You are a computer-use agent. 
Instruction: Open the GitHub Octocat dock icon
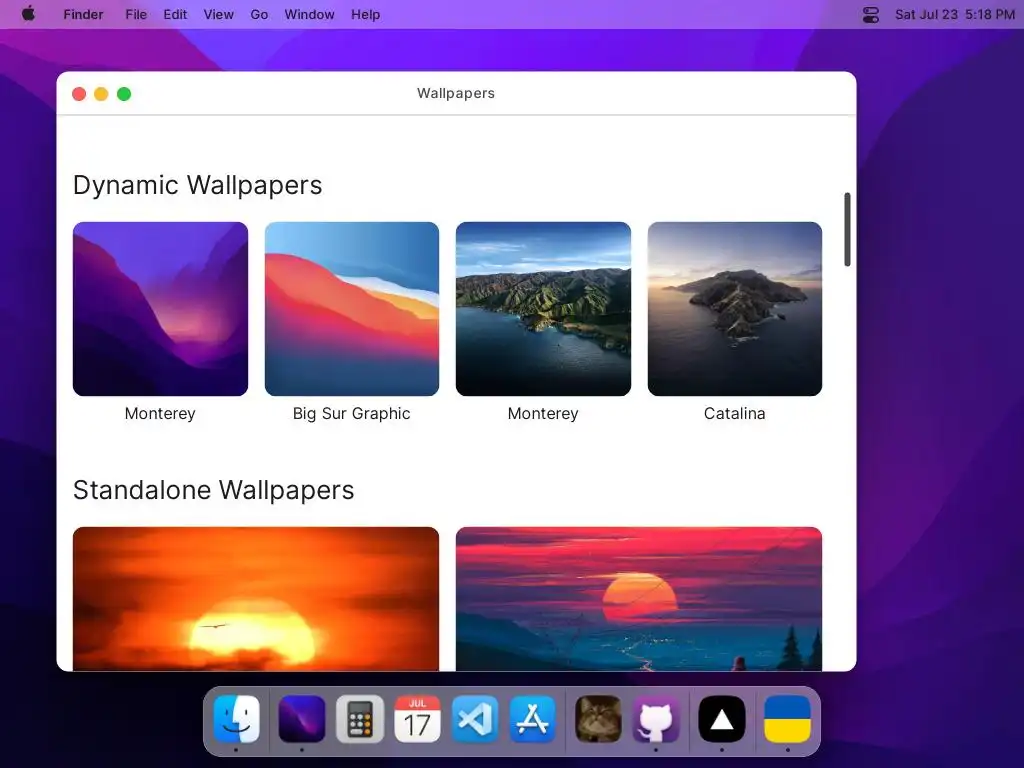tap(656, 719)
